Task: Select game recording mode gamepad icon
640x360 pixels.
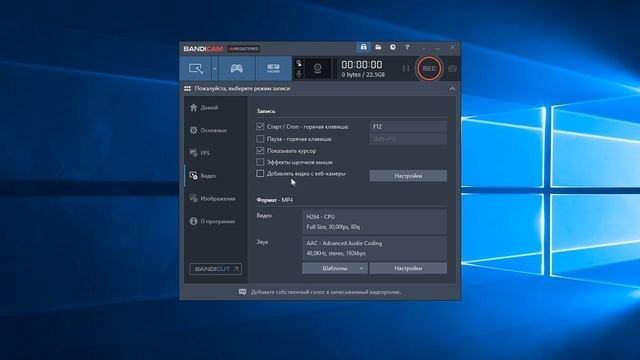Action: coord(237,69)
